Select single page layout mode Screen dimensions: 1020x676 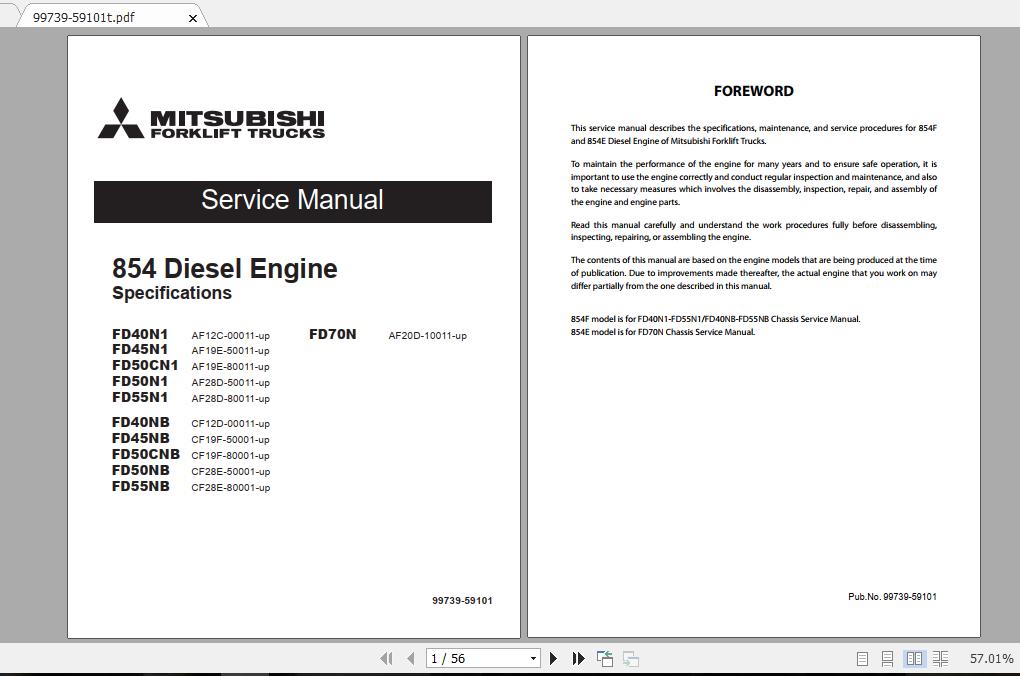pos(862,659)
